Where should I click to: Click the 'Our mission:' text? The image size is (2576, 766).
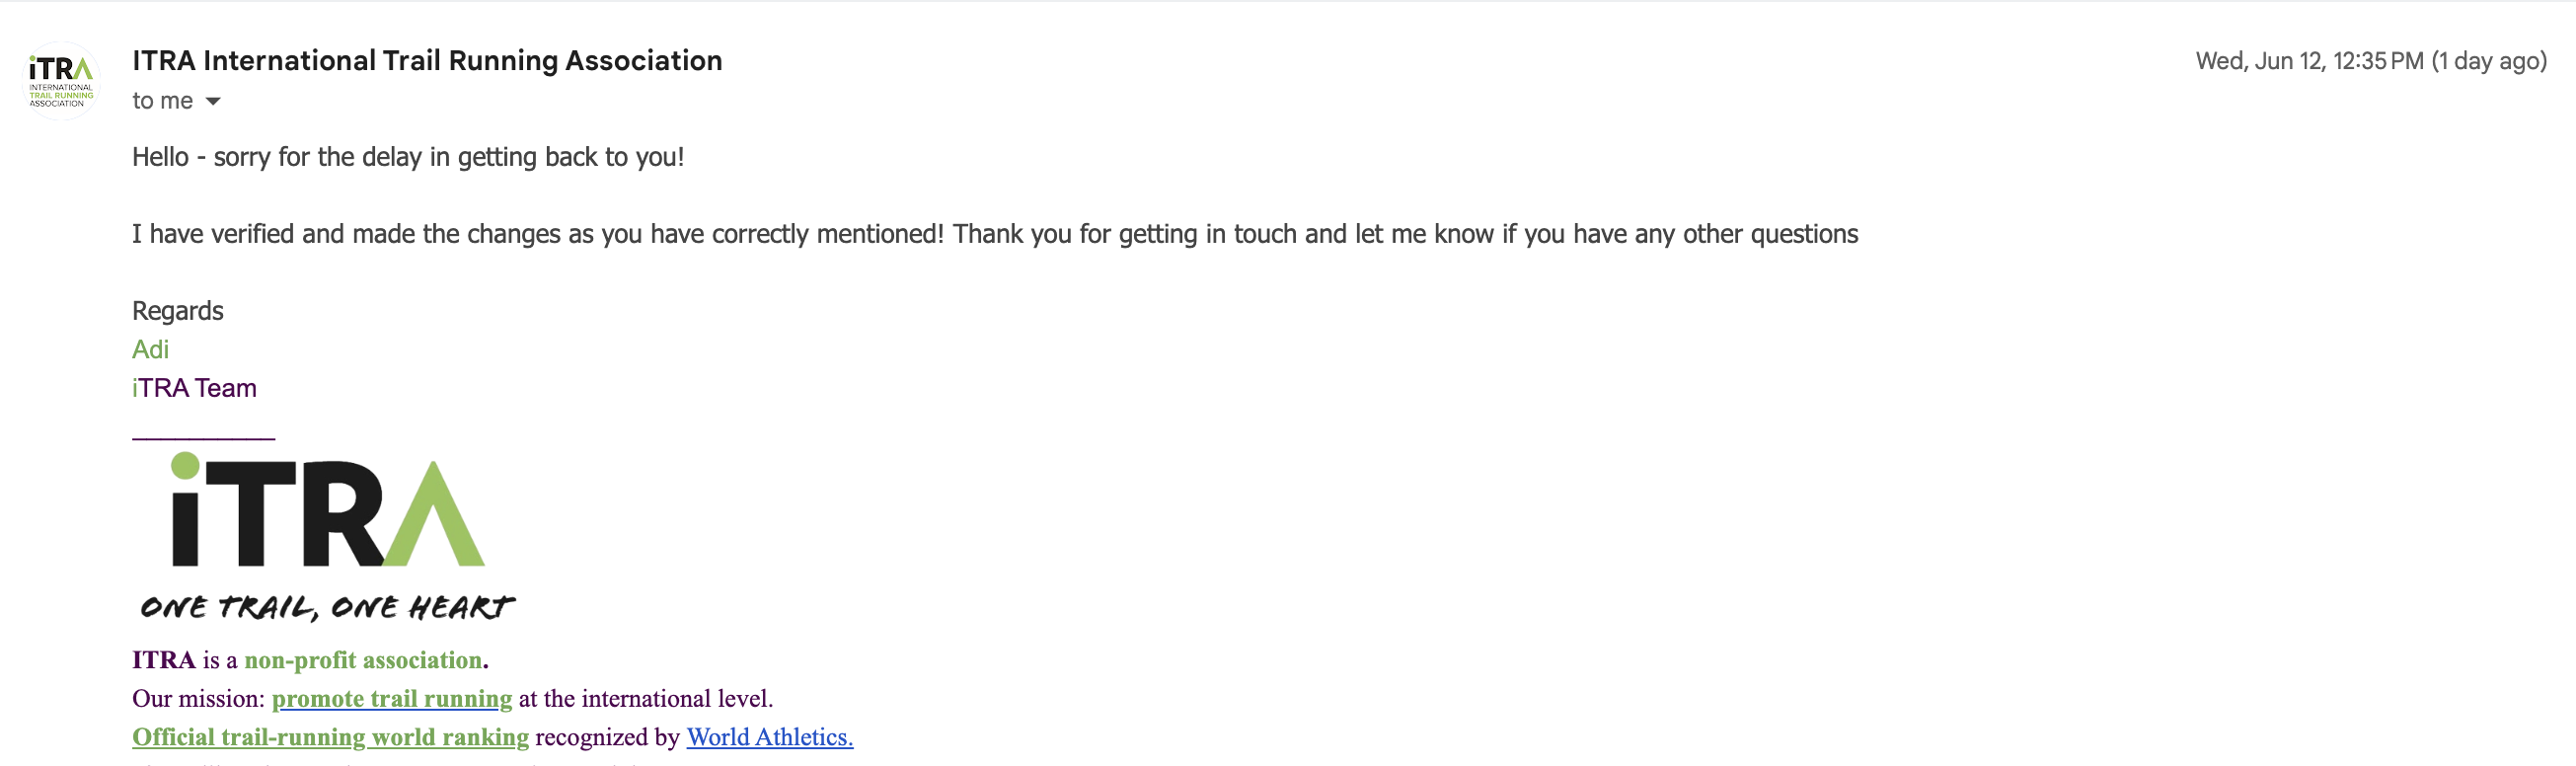coord(198,698)
